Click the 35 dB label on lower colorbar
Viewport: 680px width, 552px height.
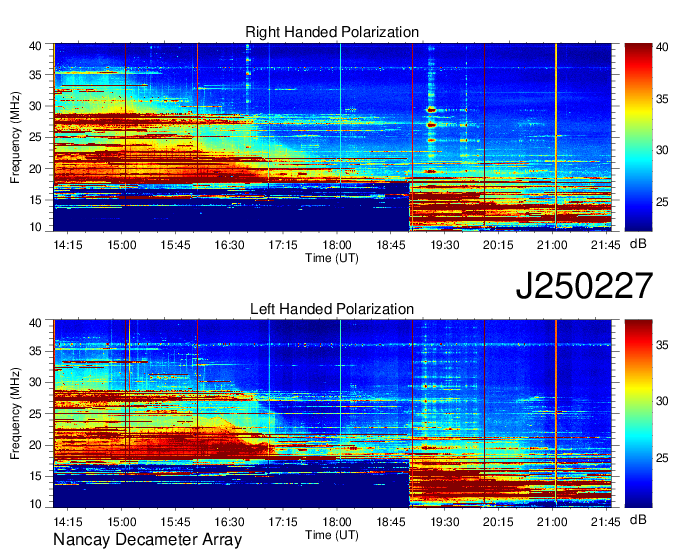662,345
